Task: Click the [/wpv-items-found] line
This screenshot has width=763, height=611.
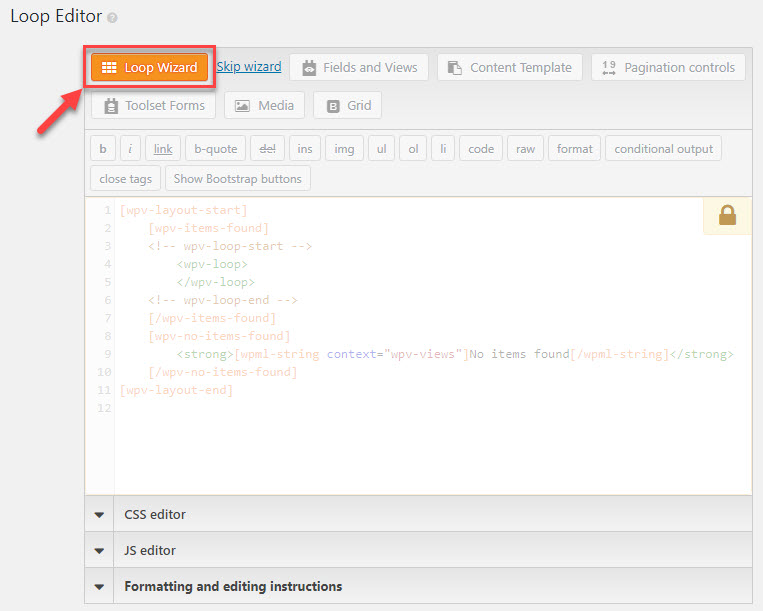Action: coord(212,318)
